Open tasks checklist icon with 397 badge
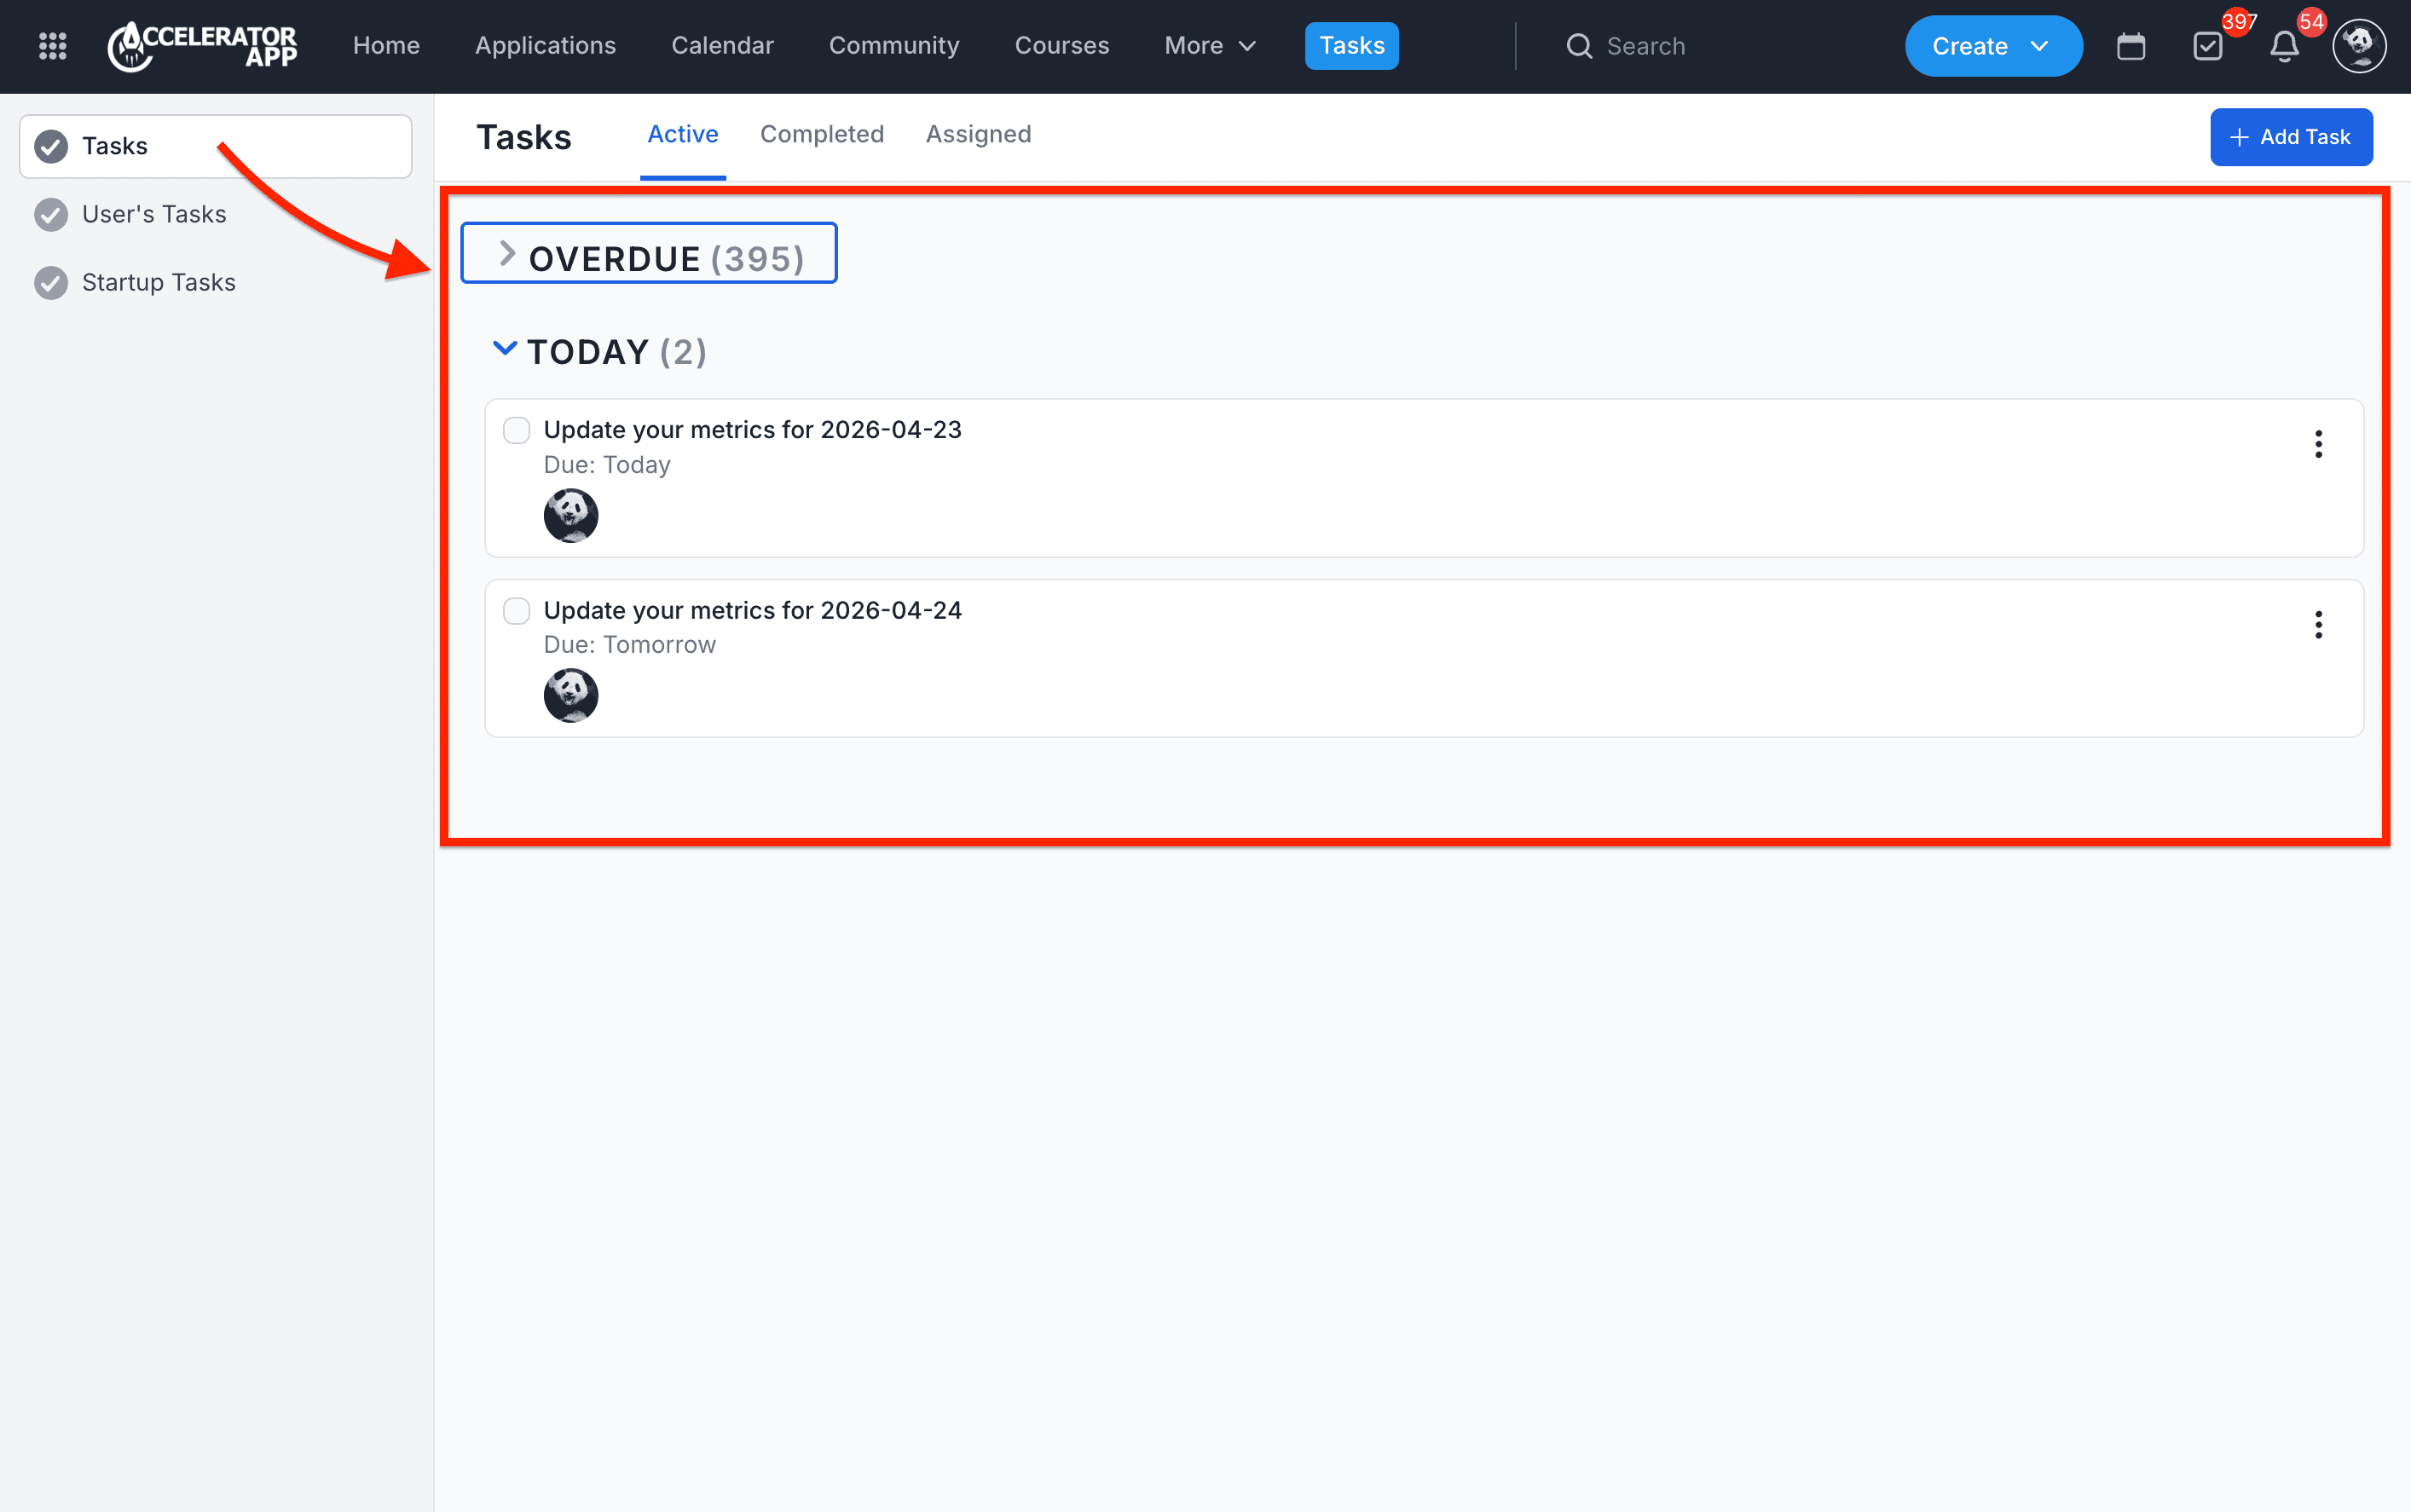The image size is (2411, 1512). (x=2208, y=46)
